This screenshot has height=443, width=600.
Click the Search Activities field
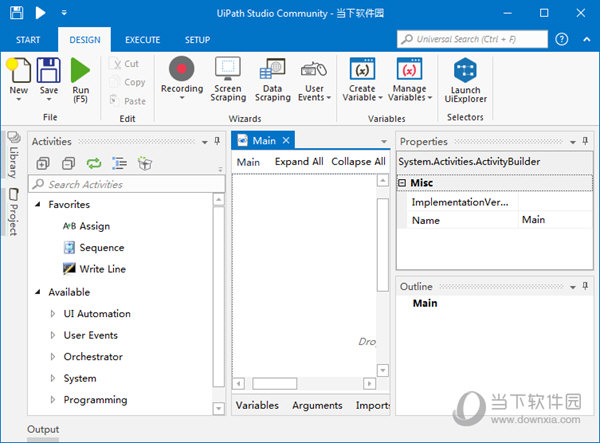127,184
